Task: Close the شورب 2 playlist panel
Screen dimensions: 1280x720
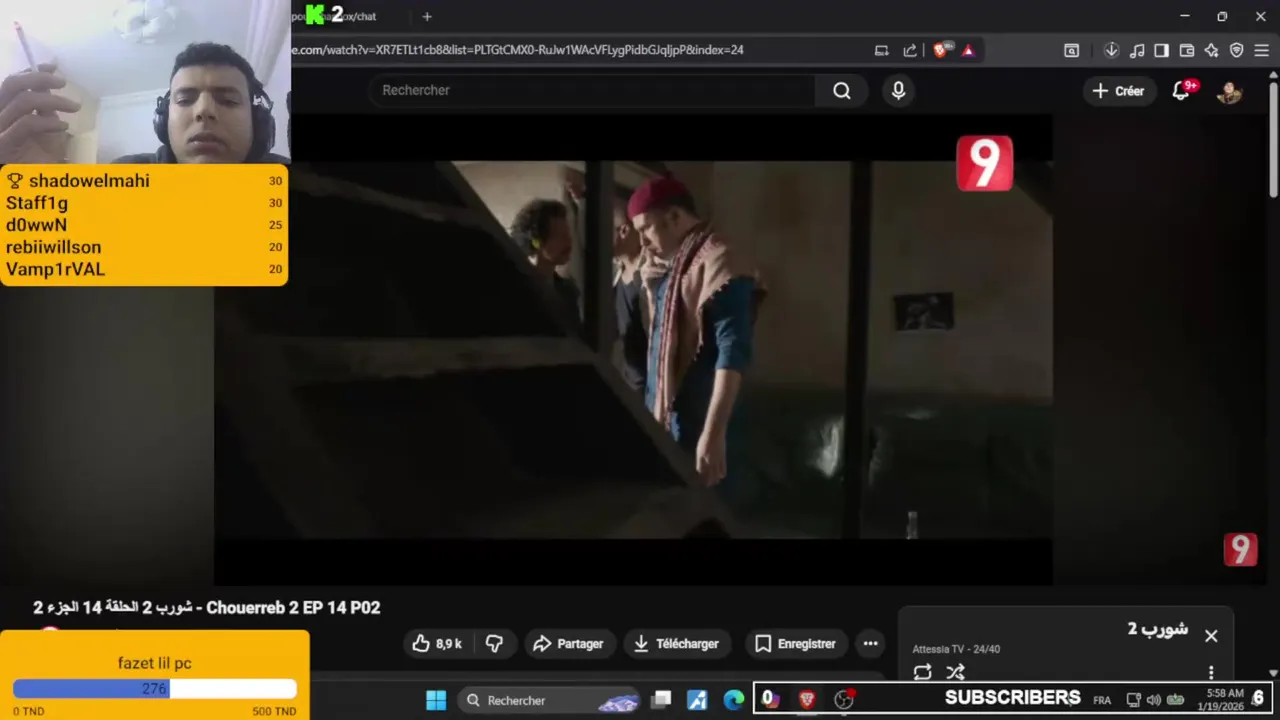Action: [x=1211, y=636]
